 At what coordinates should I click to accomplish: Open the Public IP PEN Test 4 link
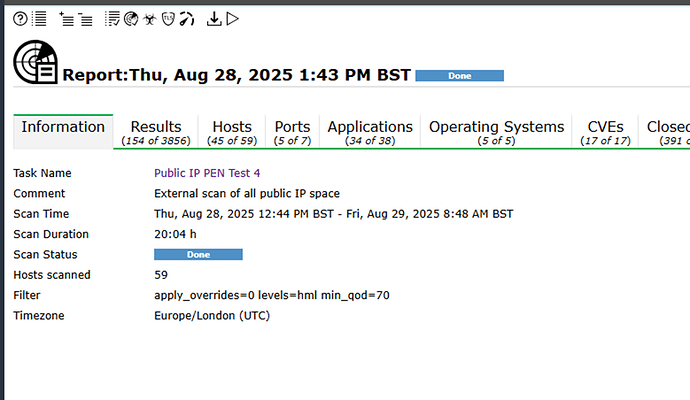207,173
